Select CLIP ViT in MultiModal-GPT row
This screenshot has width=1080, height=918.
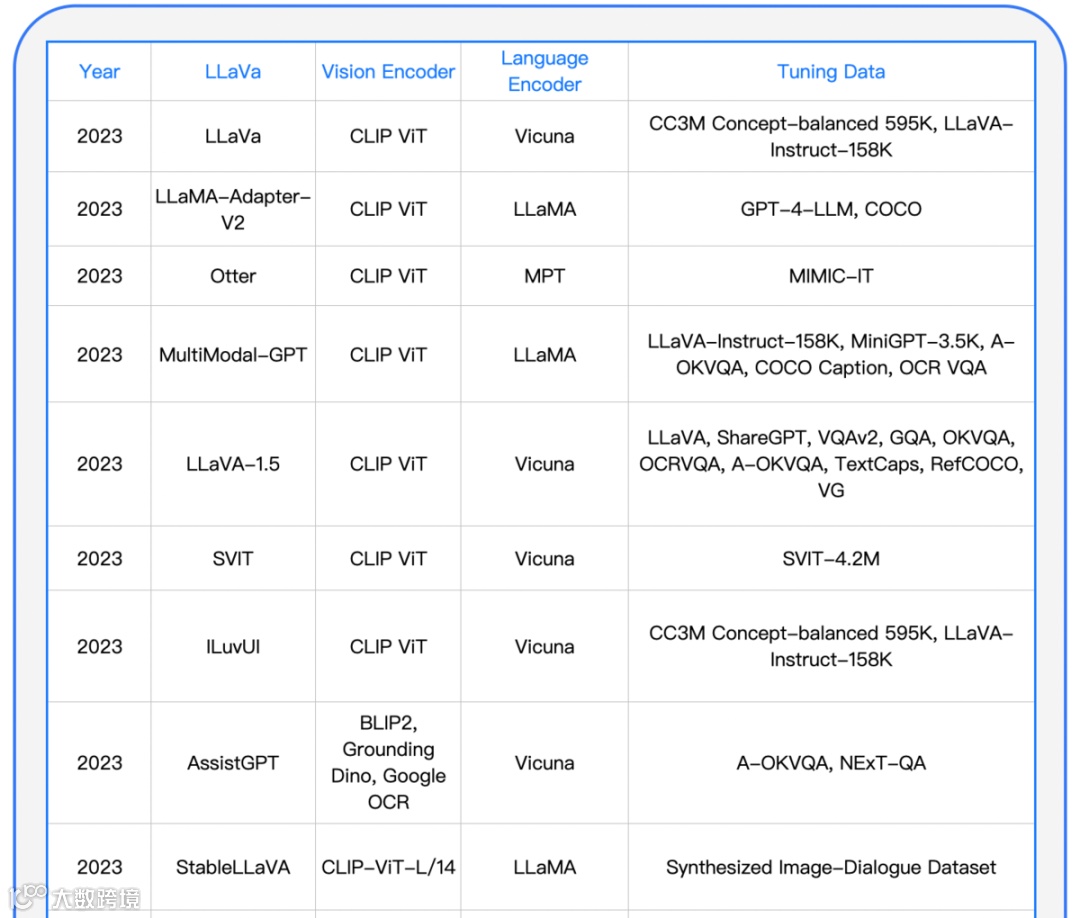pos(388,355)
